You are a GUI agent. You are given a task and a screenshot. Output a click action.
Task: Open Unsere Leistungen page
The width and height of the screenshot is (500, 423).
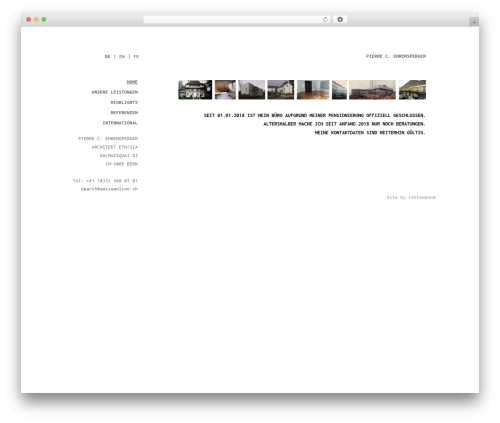(x=115, y=92)
